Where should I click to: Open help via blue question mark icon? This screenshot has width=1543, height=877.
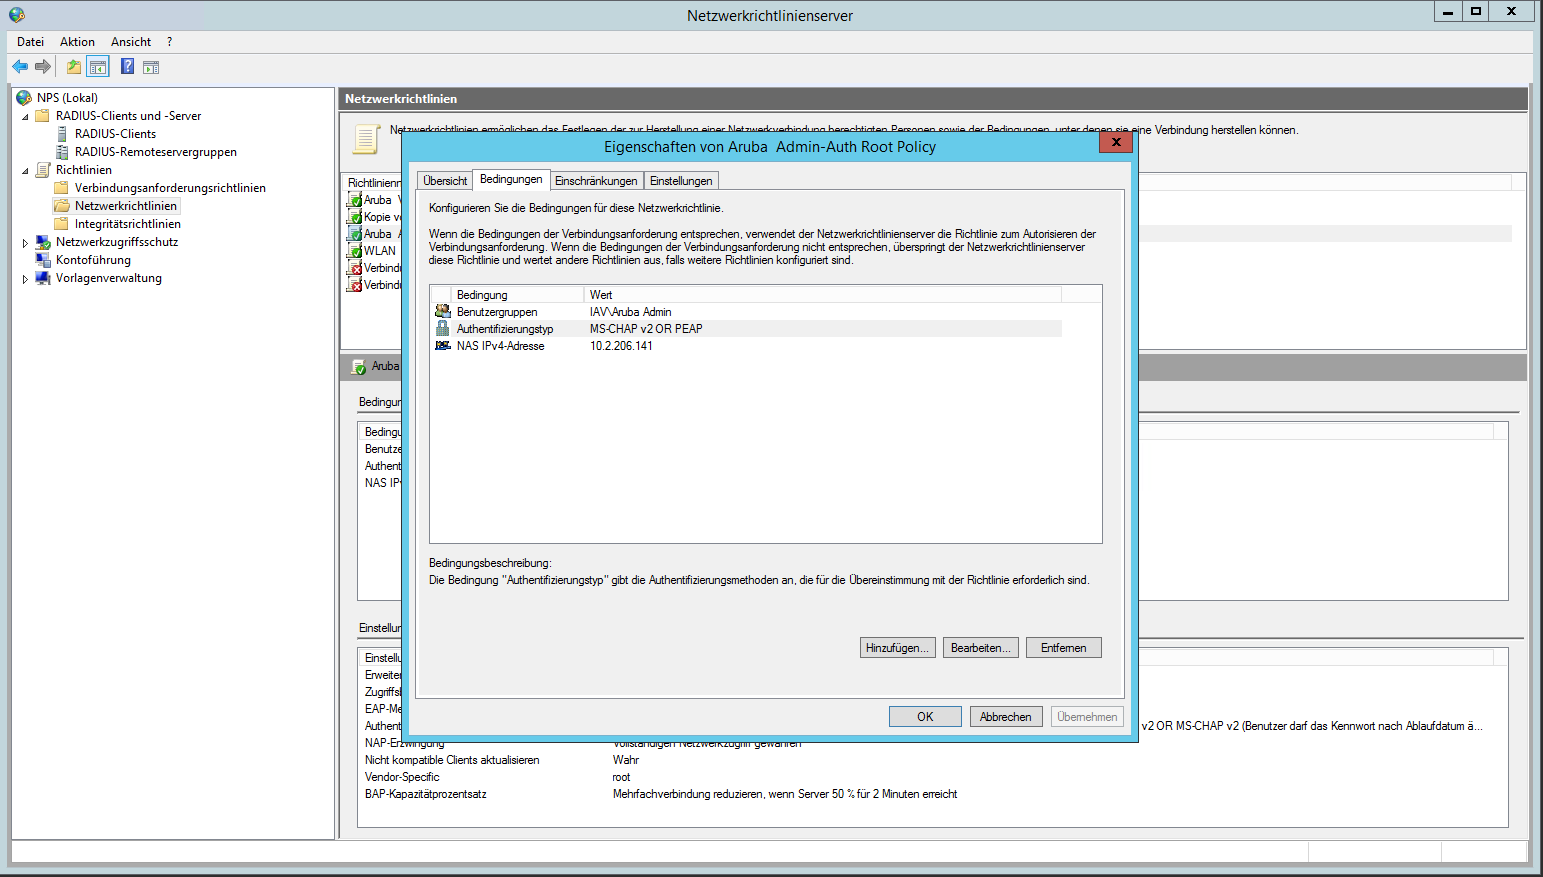[127, 67]
